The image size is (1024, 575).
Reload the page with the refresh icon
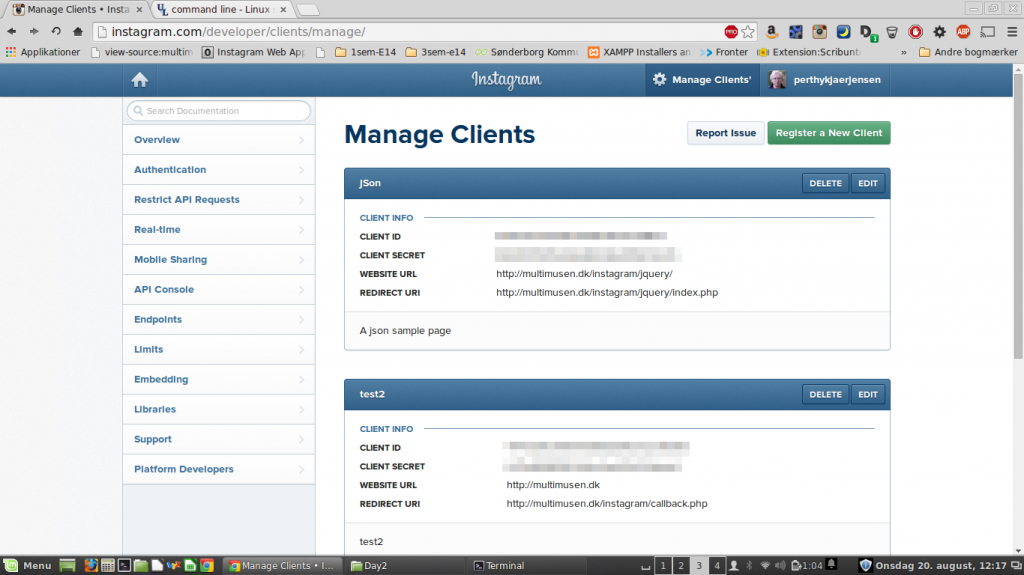click(x=56, y=31)
